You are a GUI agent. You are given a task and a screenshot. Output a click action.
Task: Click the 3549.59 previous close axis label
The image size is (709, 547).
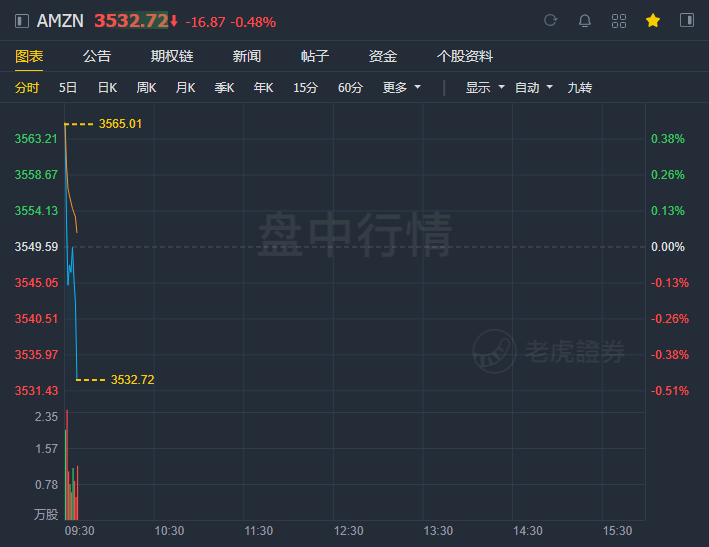[x=36, y=247]
